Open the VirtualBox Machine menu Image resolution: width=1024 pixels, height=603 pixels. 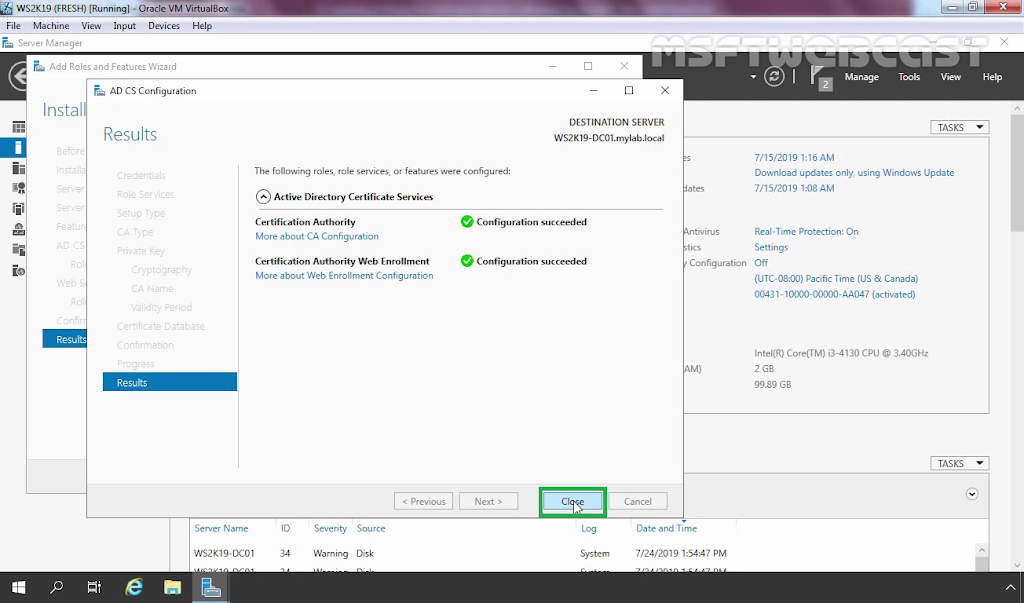(51, 25)
